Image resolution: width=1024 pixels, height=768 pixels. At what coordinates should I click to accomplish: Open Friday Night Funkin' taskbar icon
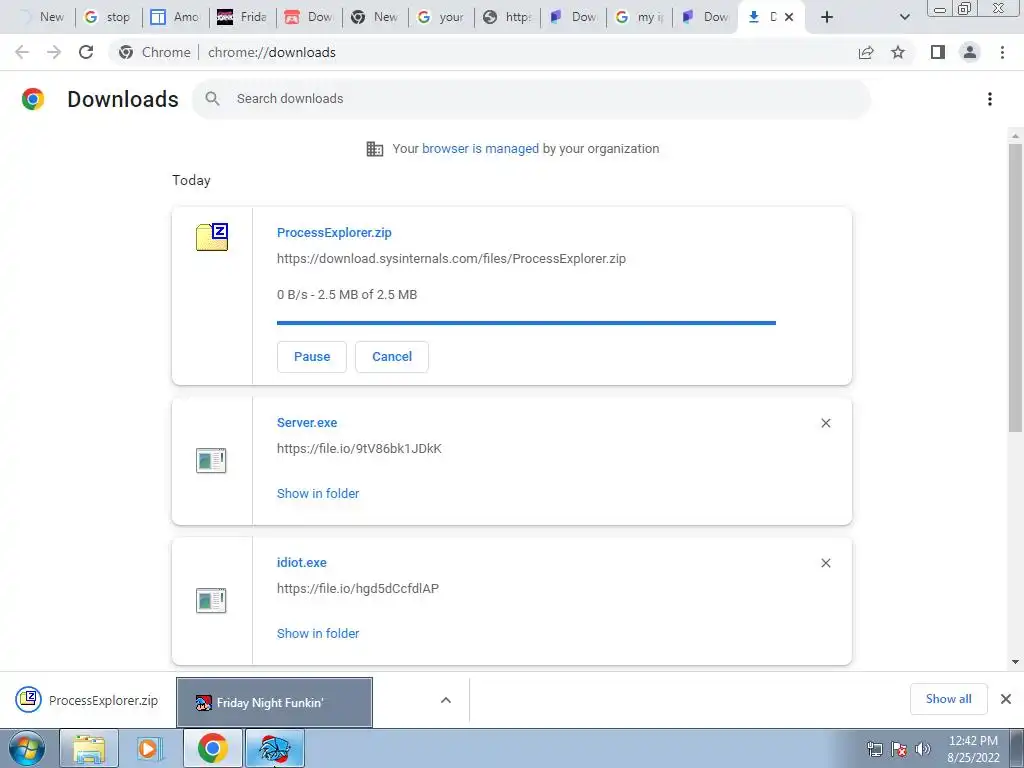click(x=274, y=748)
